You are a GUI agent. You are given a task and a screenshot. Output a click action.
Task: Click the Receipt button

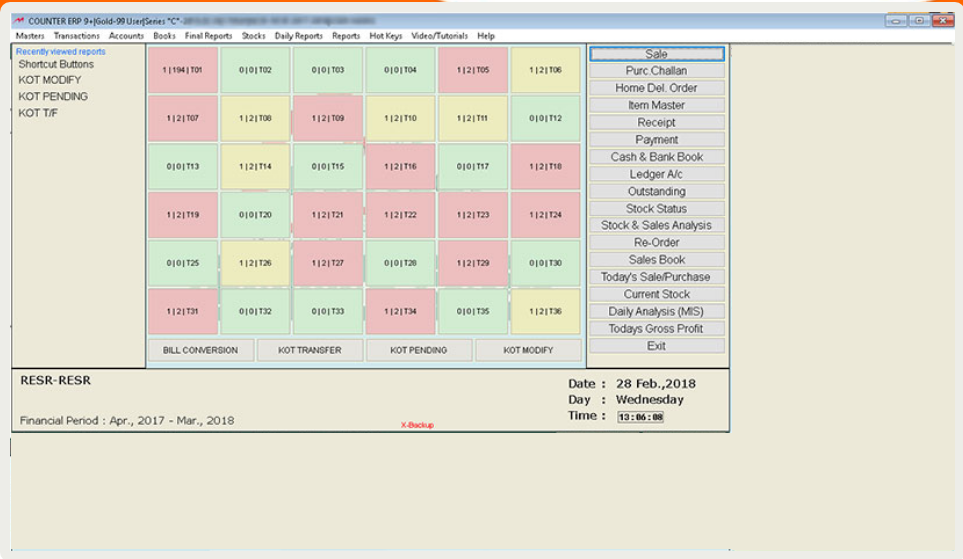pyautogui.click(x=657, y=122)
